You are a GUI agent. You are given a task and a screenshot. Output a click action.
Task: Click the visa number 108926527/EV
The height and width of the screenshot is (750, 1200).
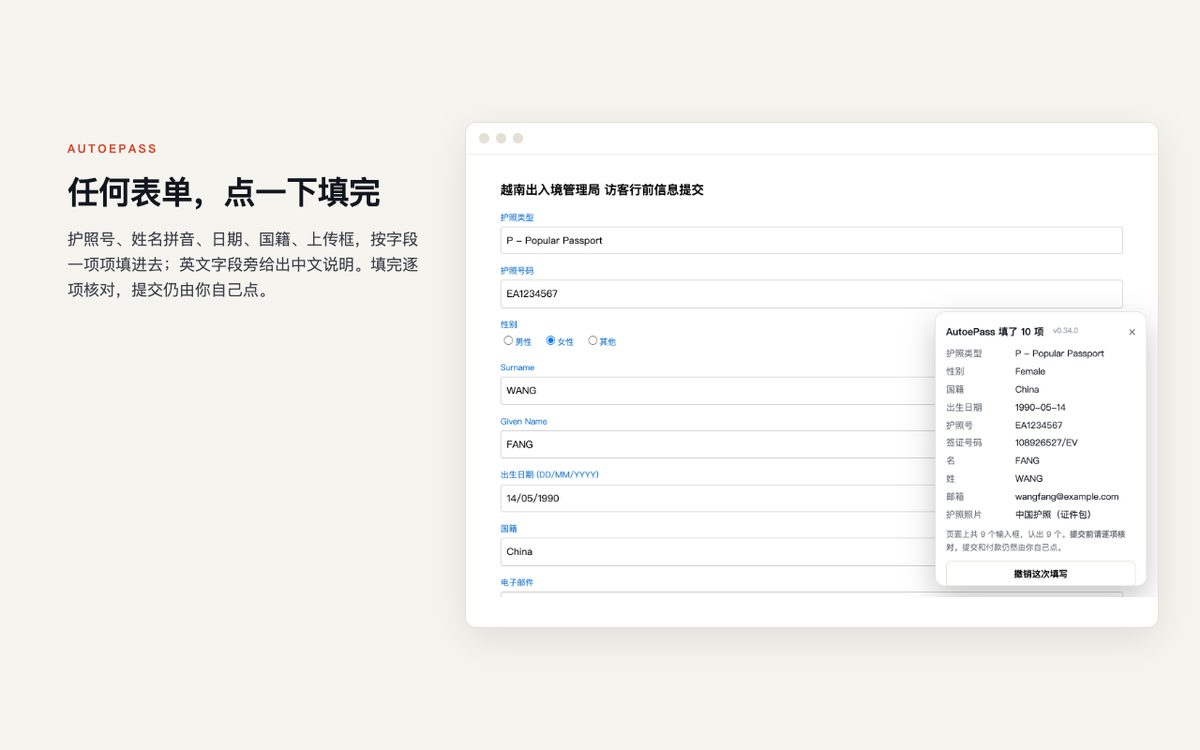(1046, 443)
